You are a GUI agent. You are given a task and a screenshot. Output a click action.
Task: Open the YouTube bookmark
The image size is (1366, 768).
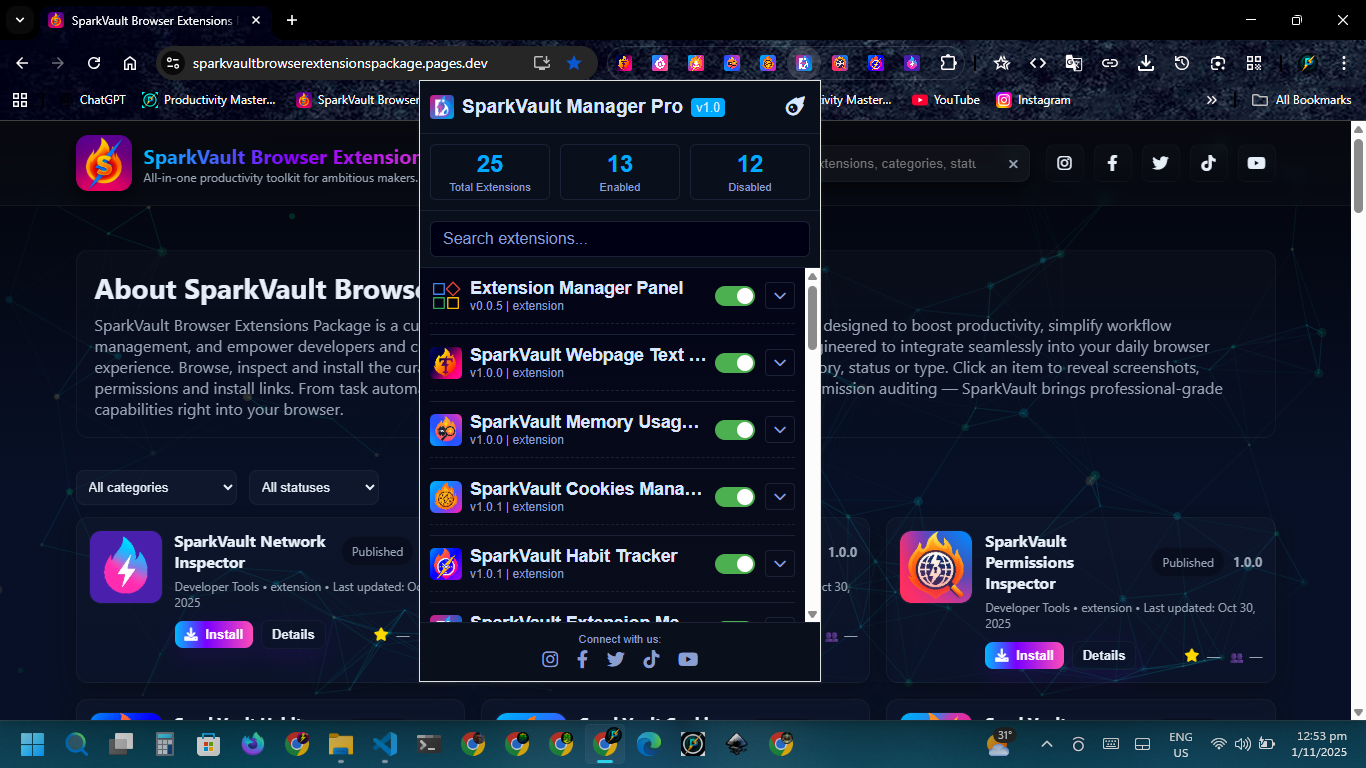coord(946,100)
